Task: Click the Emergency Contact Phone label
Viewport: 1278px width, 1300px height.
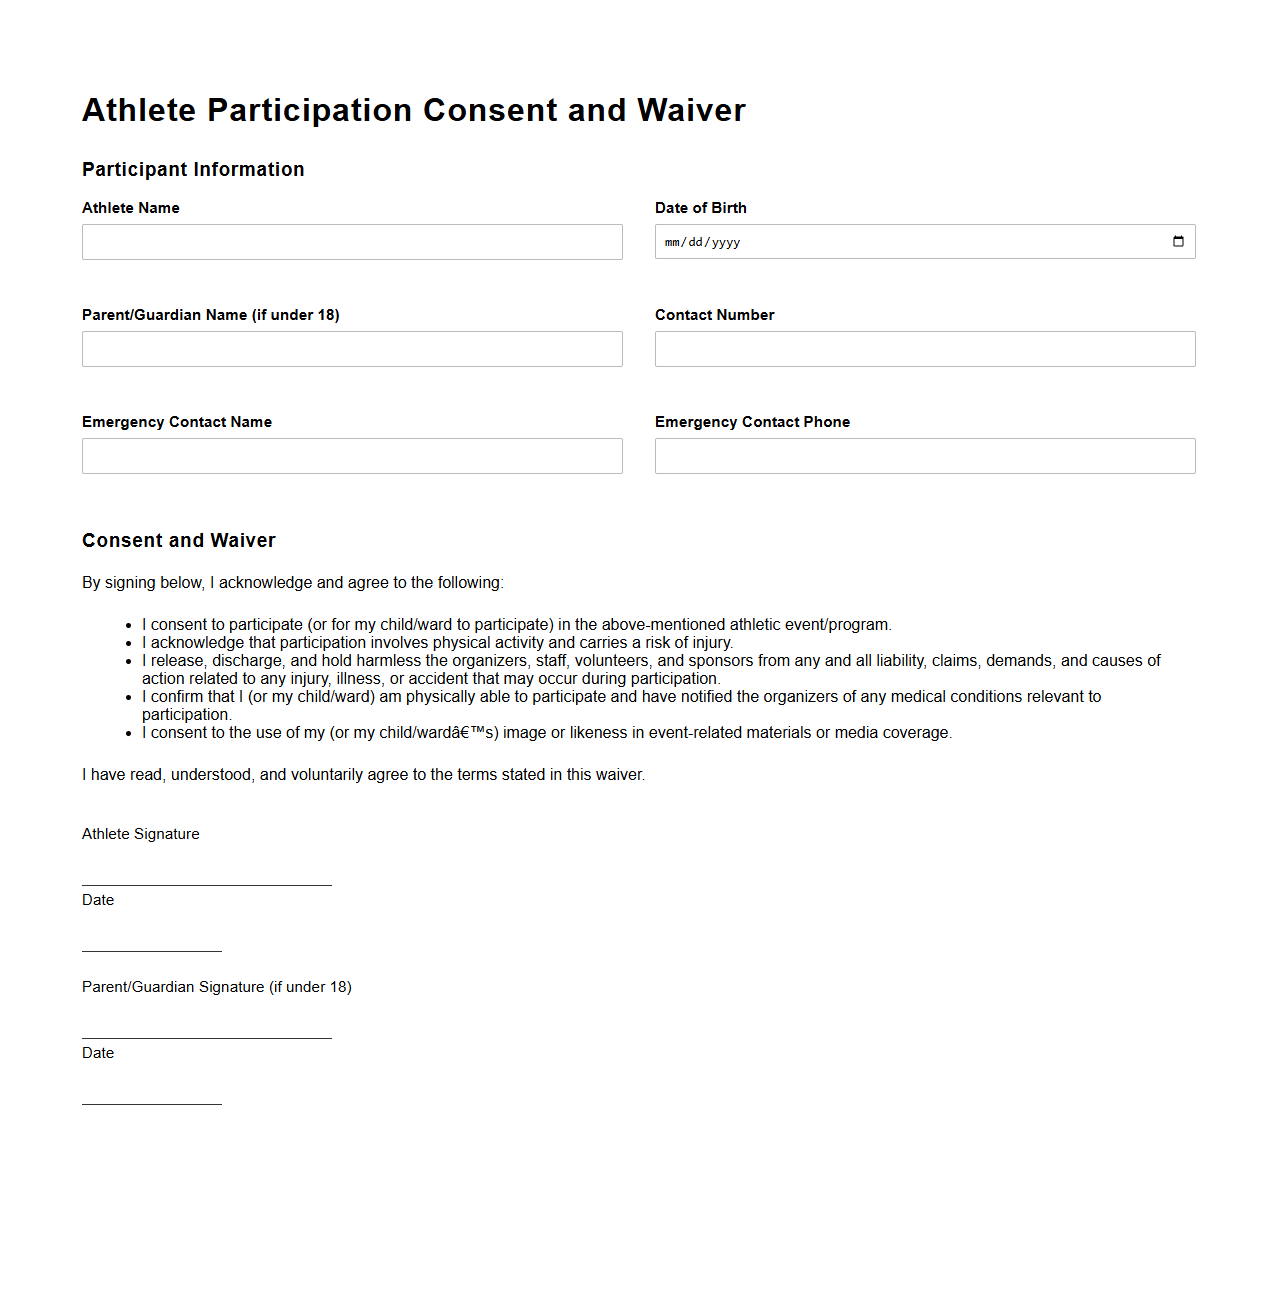Action: [x=752, y=421]
